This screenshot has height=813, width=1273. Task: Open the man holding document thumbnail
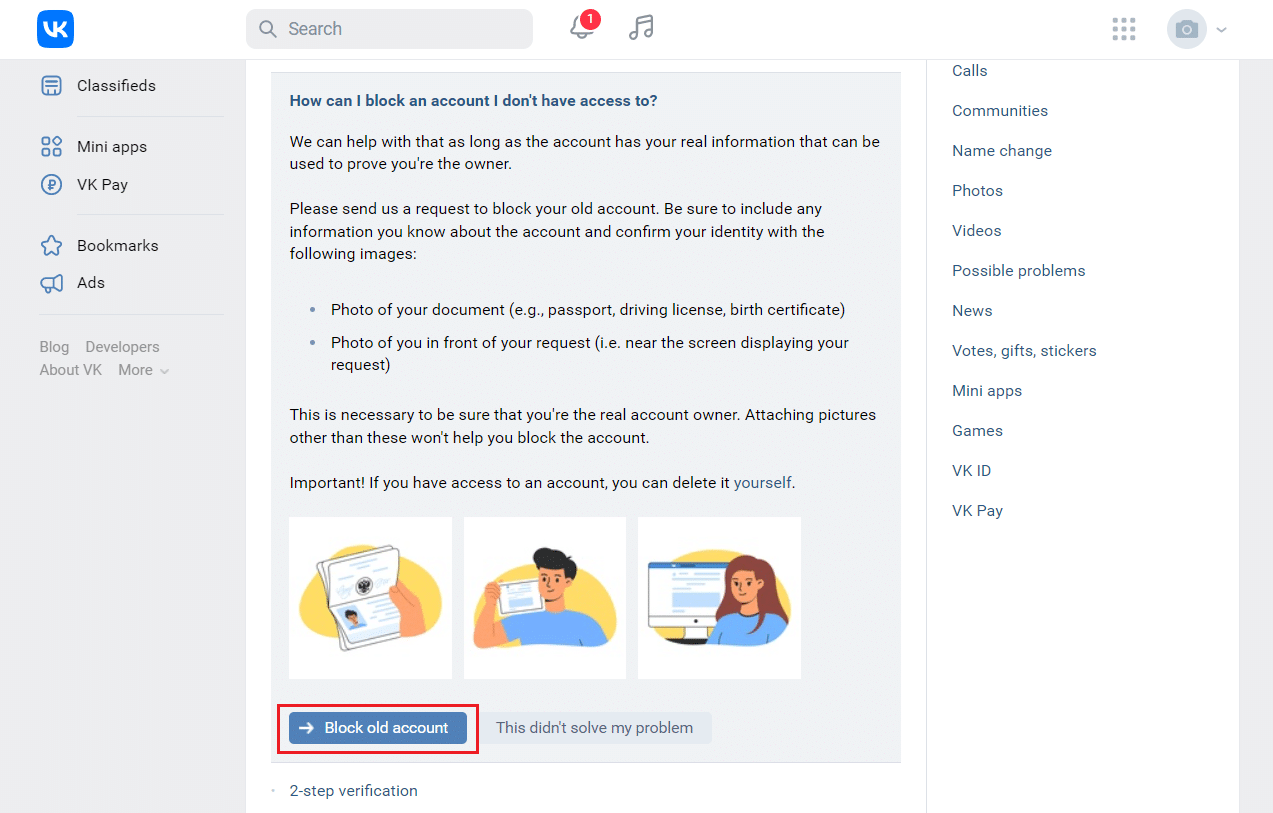(545, 598)
